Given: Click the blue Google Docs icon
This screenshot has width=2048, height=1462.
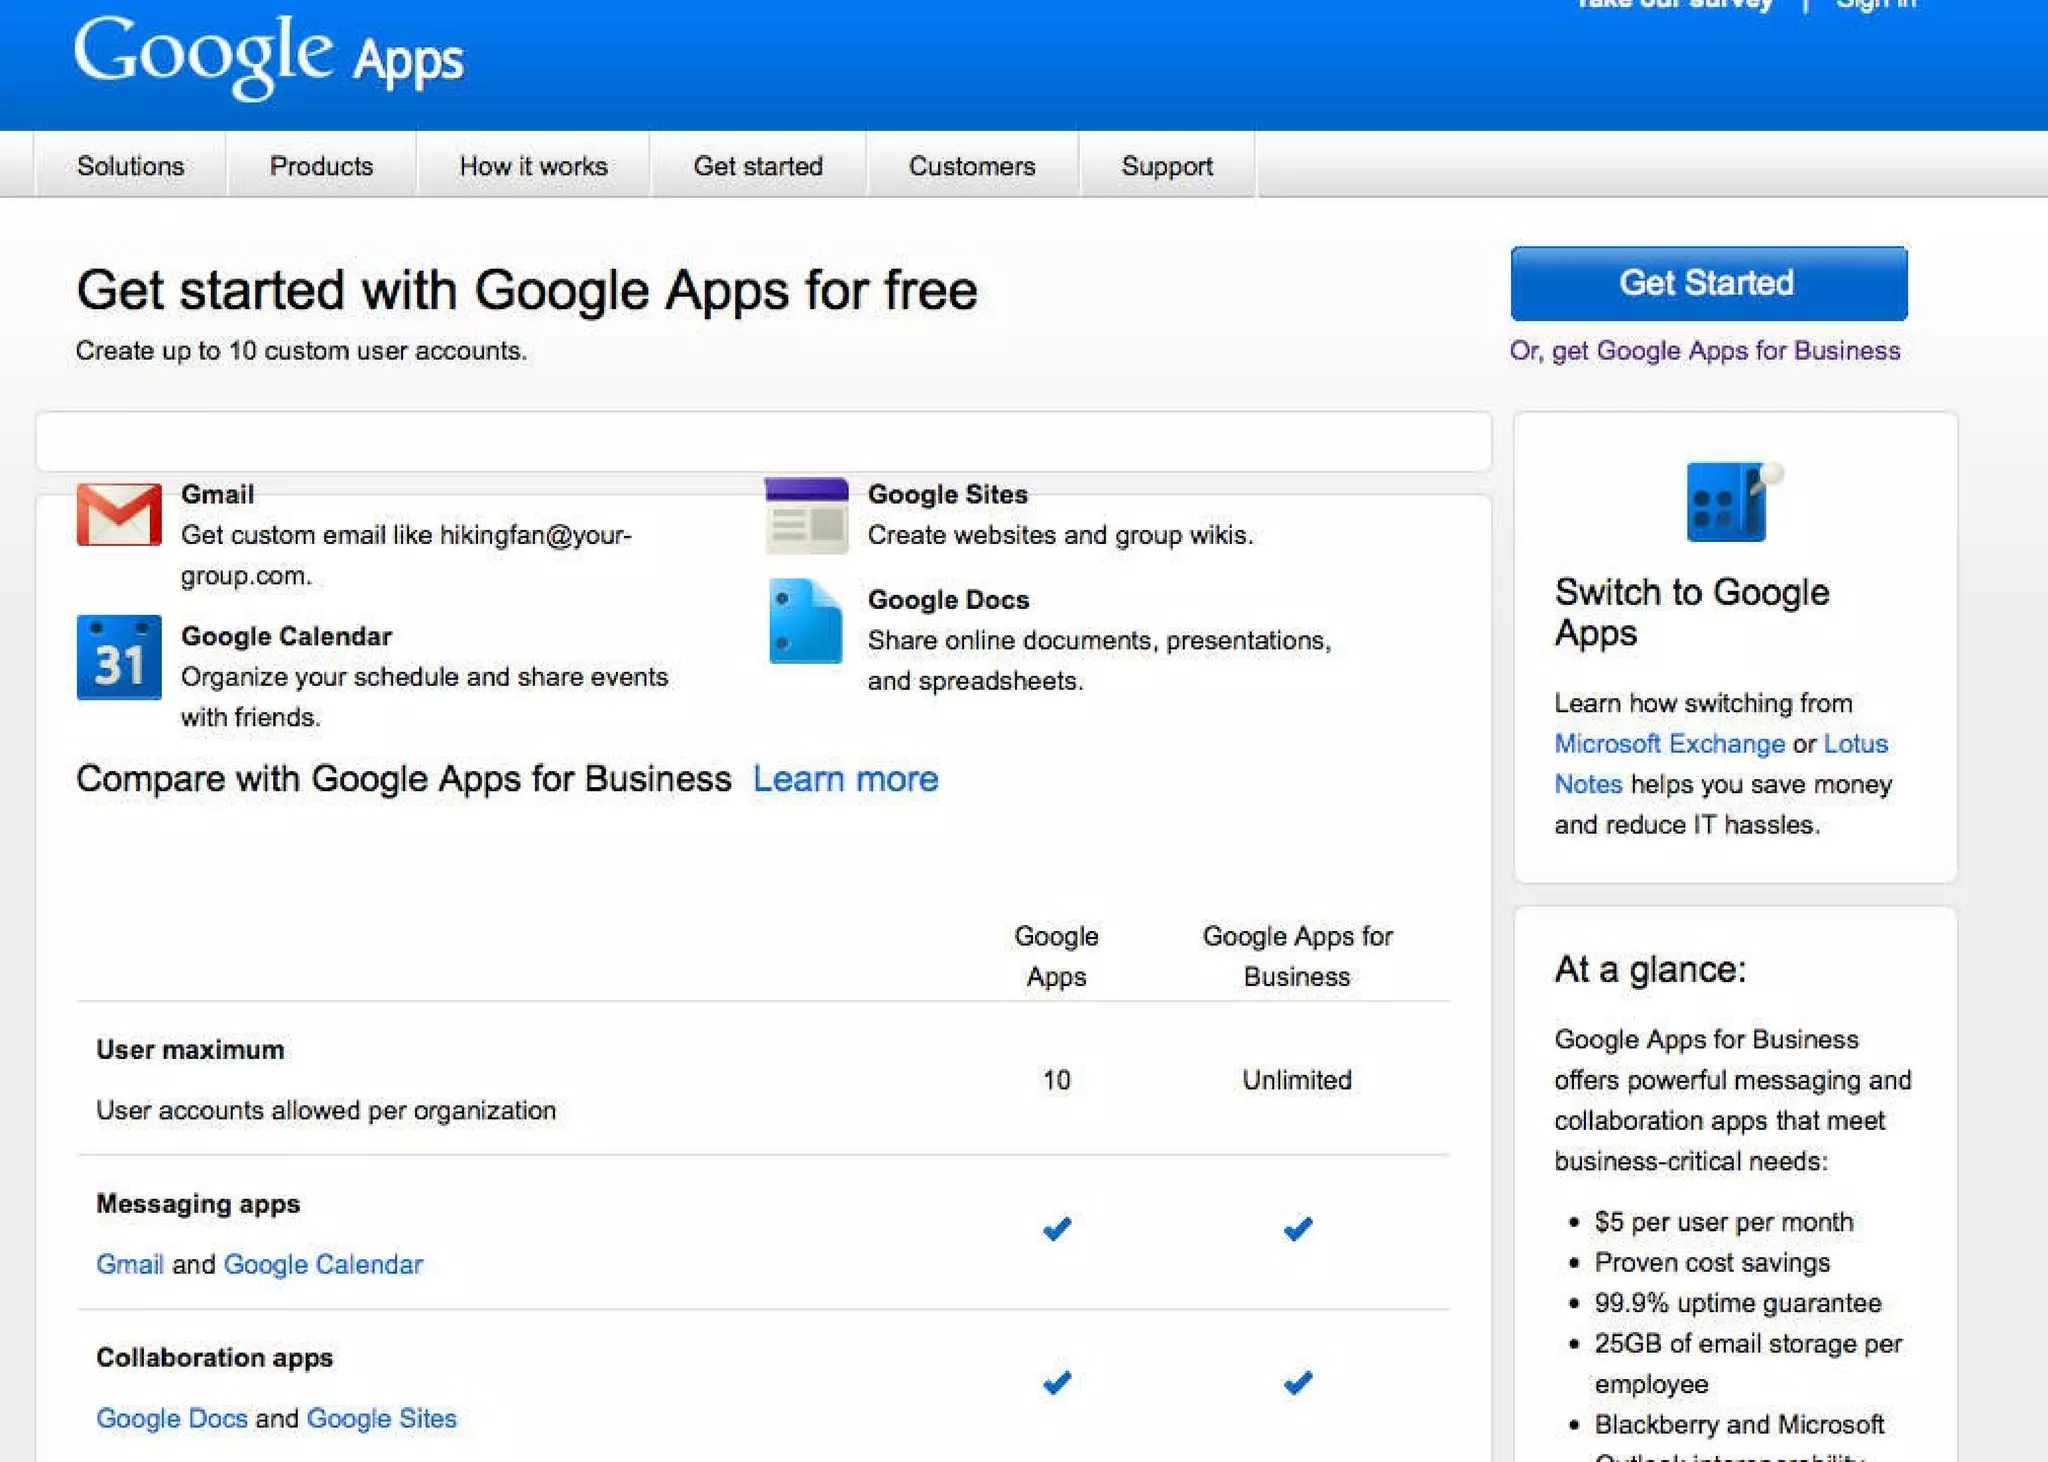Looking at the screenshot, I should click(806, 621).
